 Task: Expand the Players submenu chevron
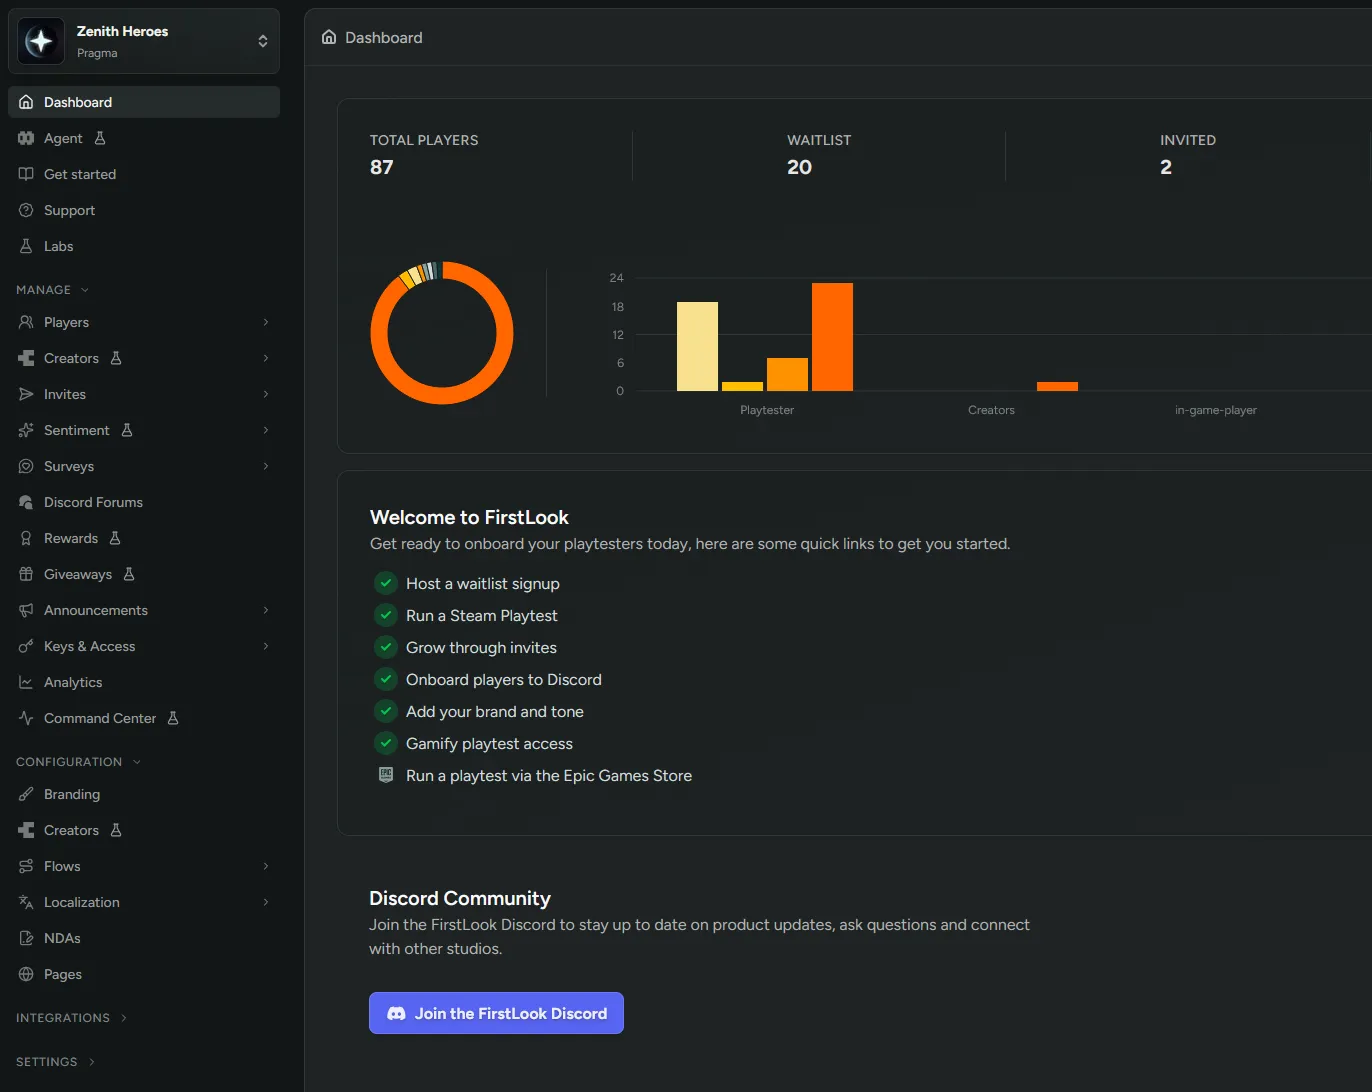[x=266, y=322]
